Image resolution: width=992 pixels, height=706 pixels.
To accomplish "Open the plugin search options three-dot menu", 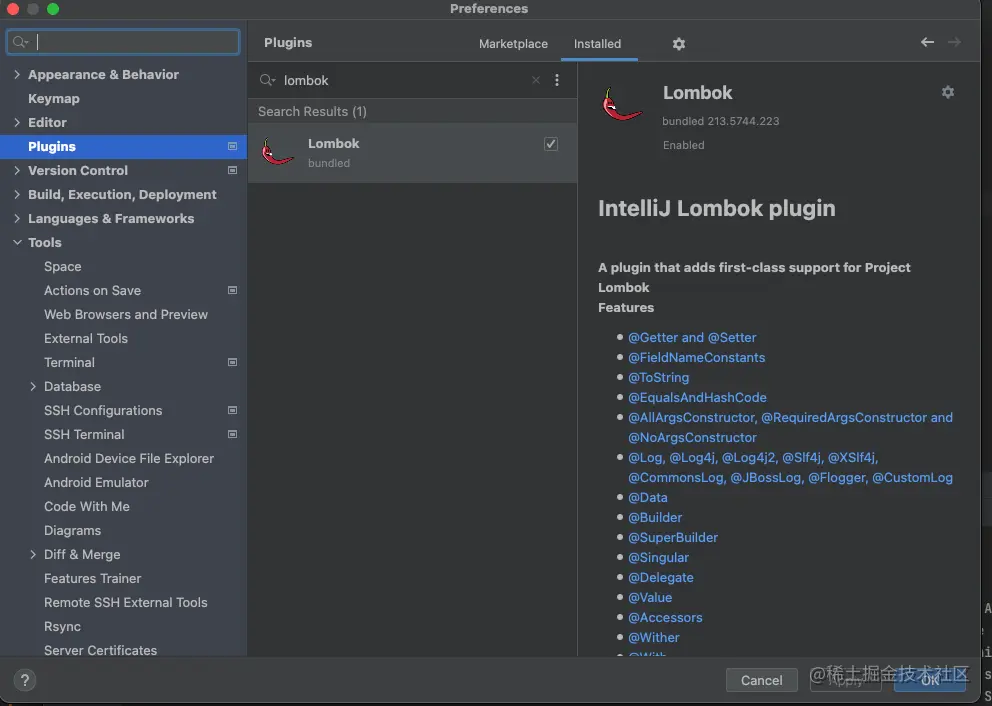I will click(557, 80).
